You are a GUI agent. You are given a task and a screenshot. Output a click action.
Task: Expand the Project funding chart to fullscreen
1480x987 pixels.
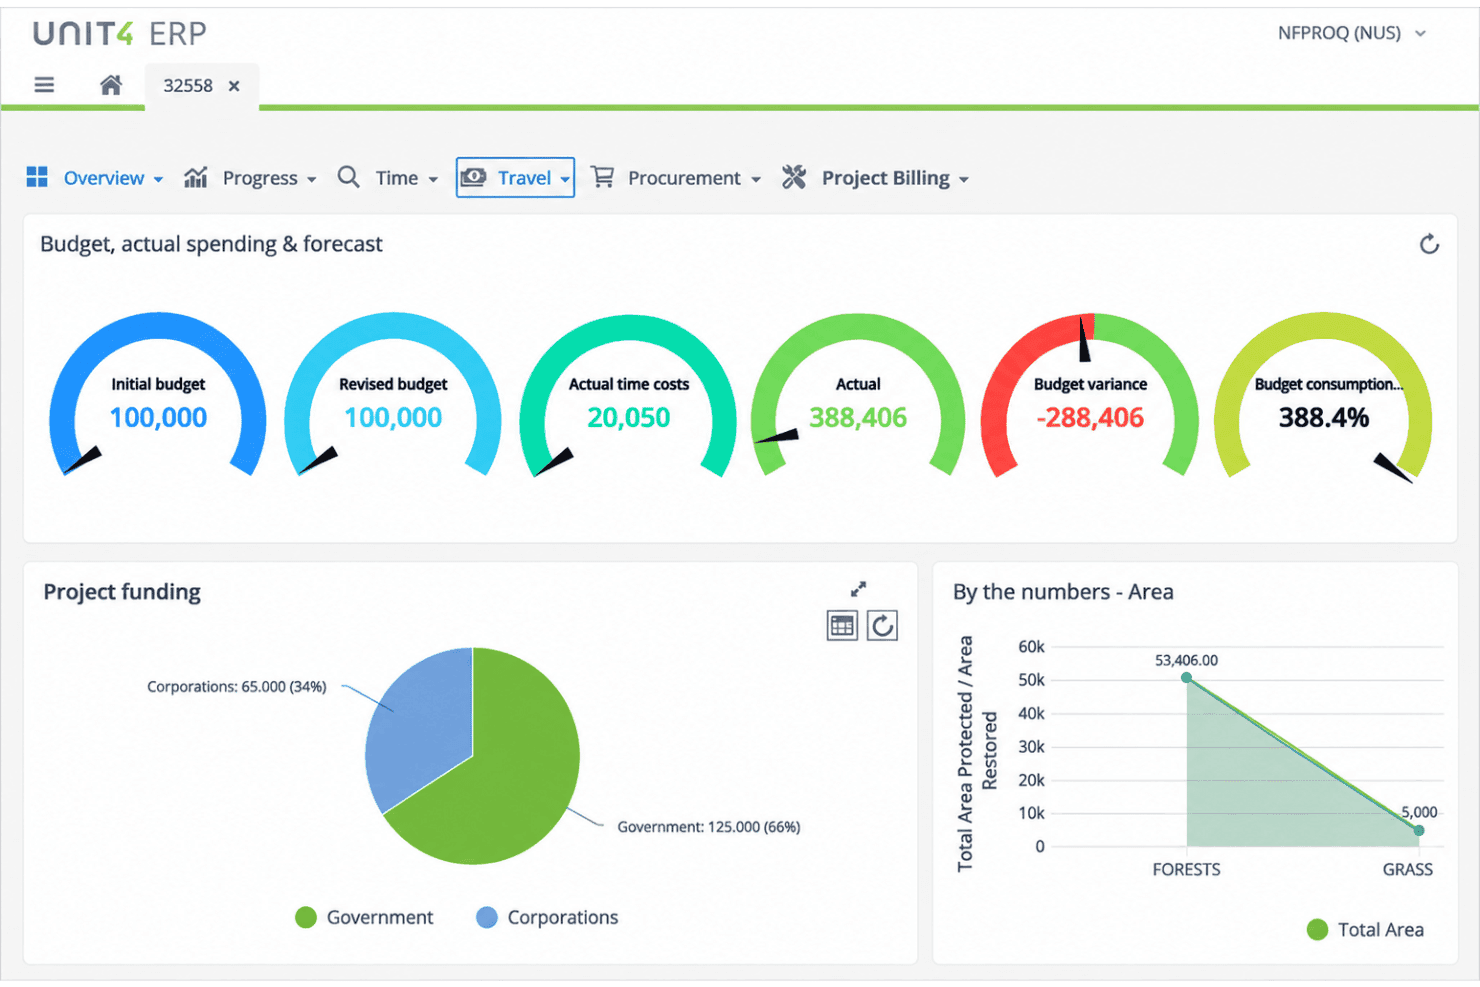[858, 589]
